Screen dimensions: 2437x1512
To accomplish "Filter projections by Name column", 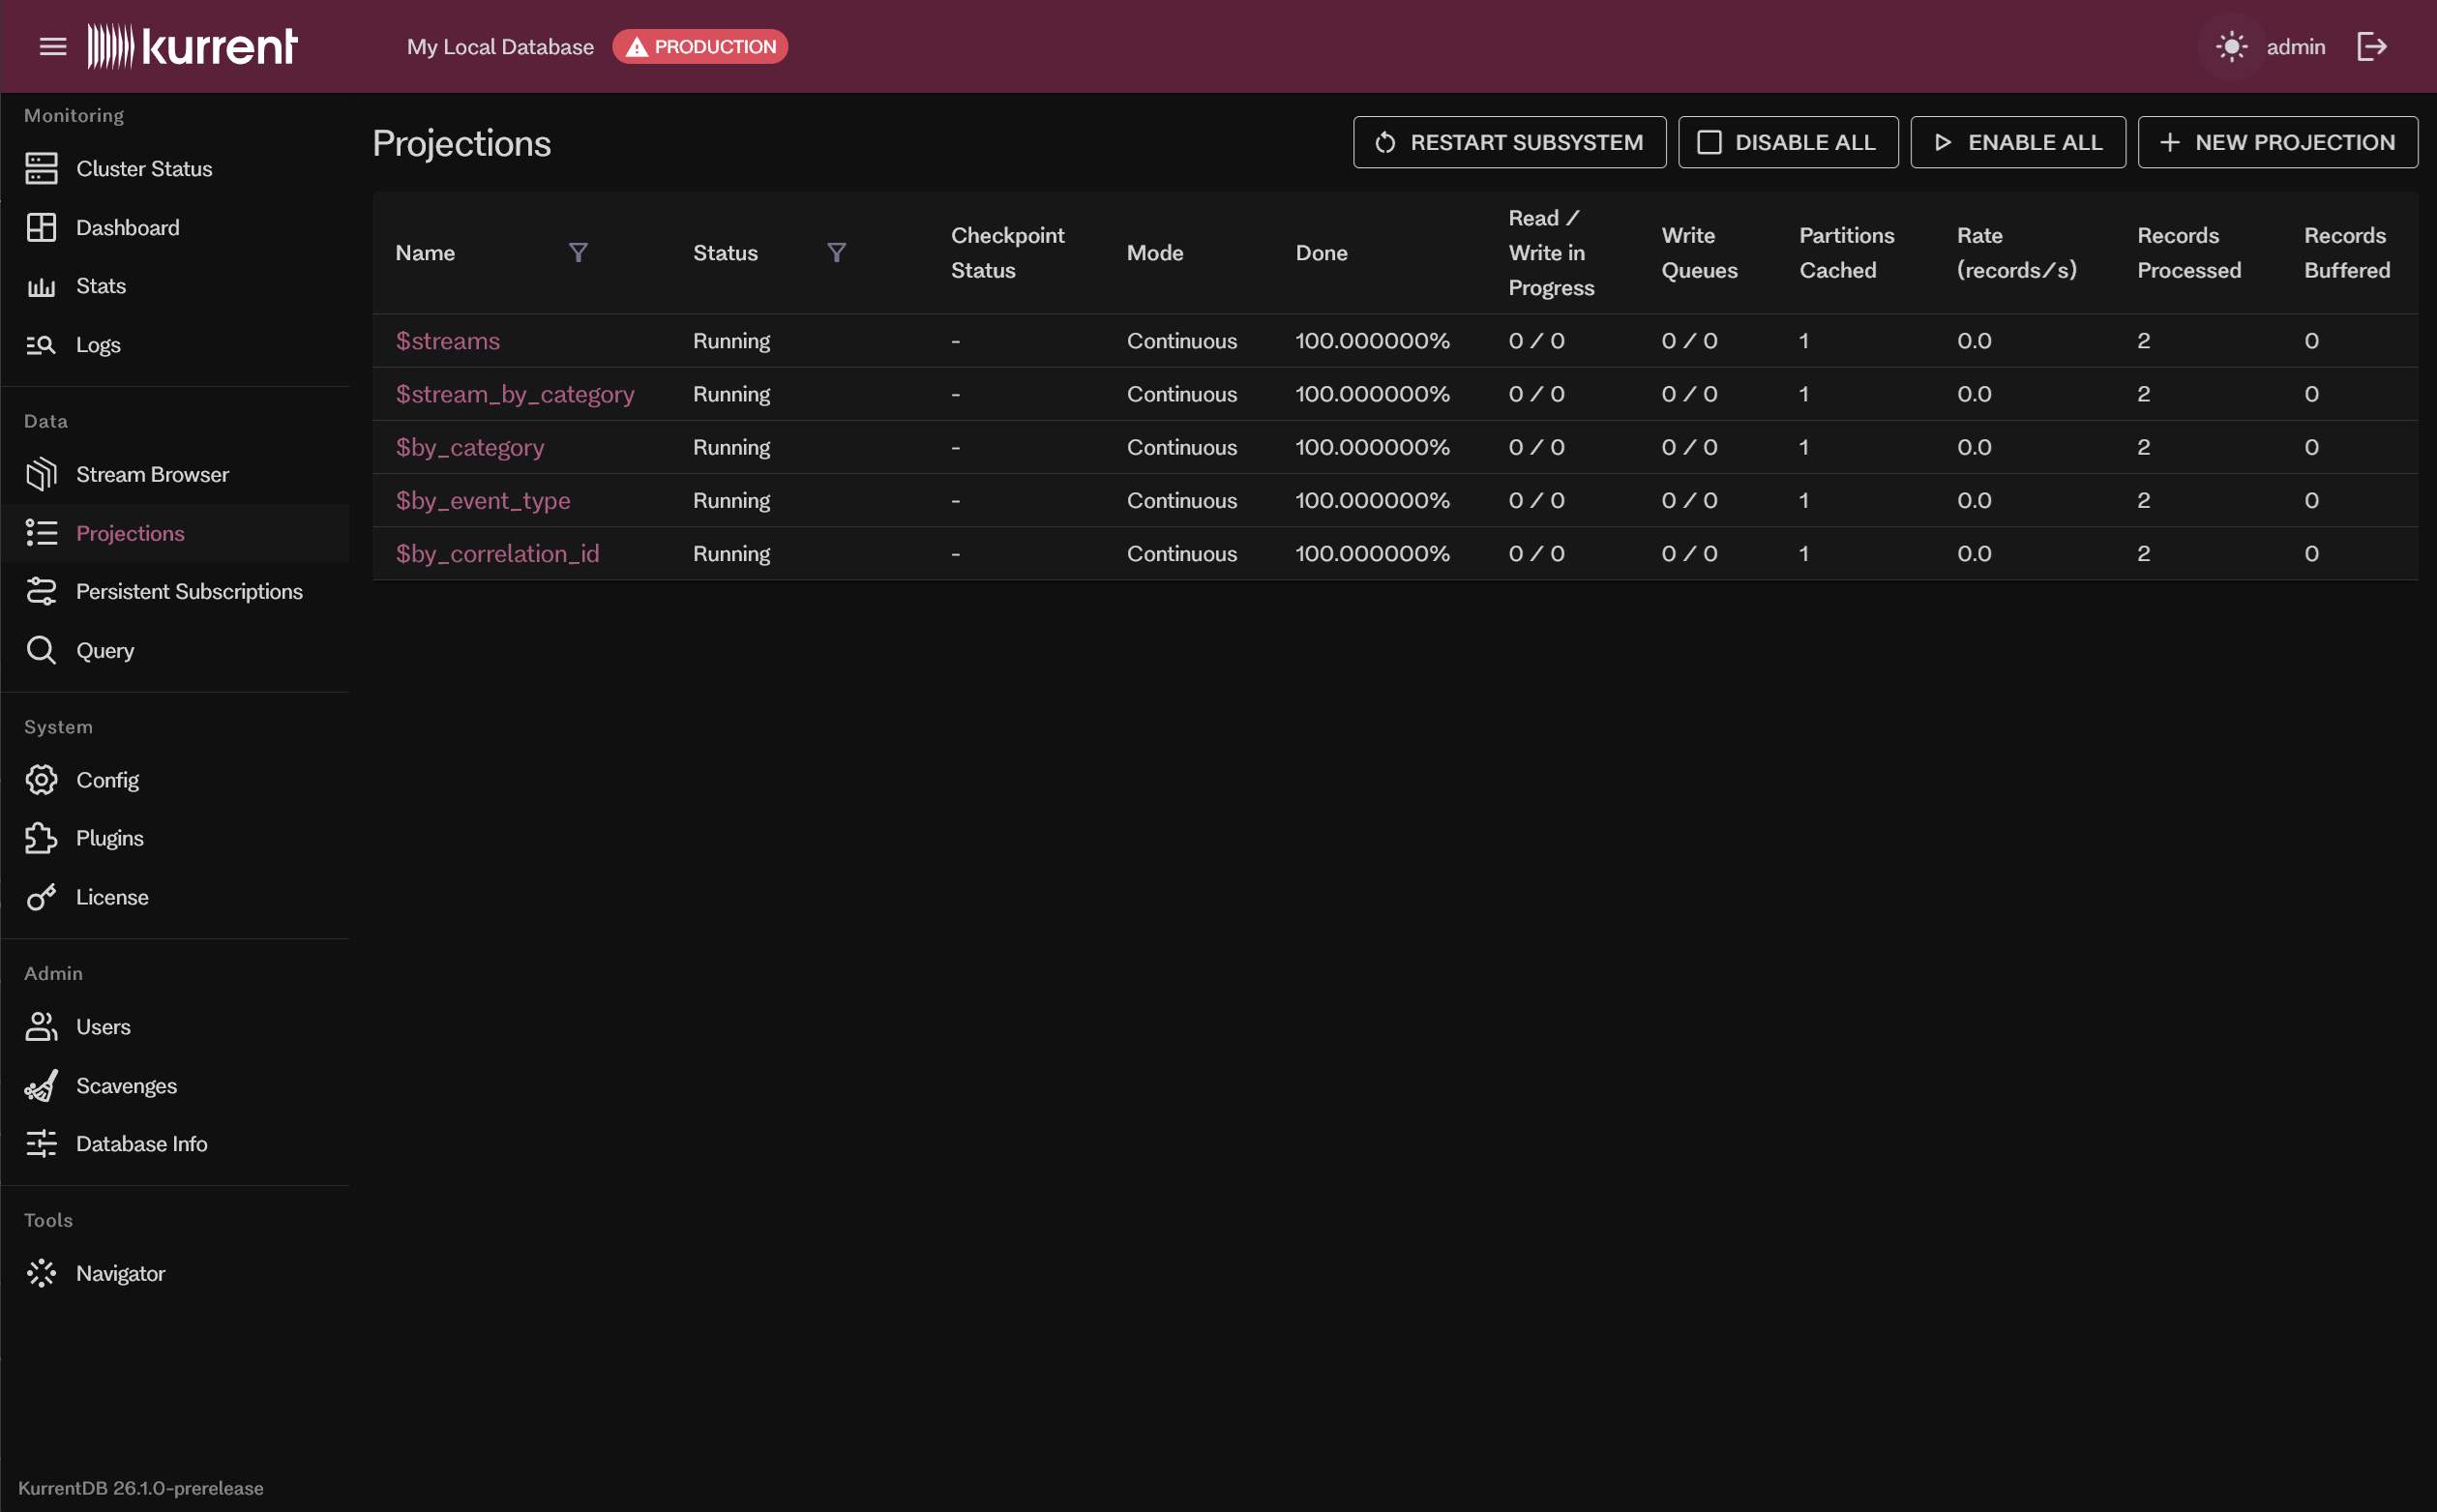I will (578, 253).
